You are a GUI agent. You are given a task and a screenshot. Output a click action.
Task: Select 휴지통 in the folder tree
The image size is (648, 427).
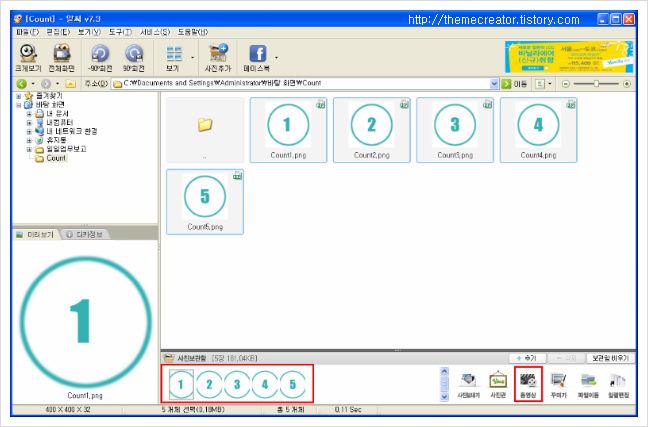click(x=56, y=140)
